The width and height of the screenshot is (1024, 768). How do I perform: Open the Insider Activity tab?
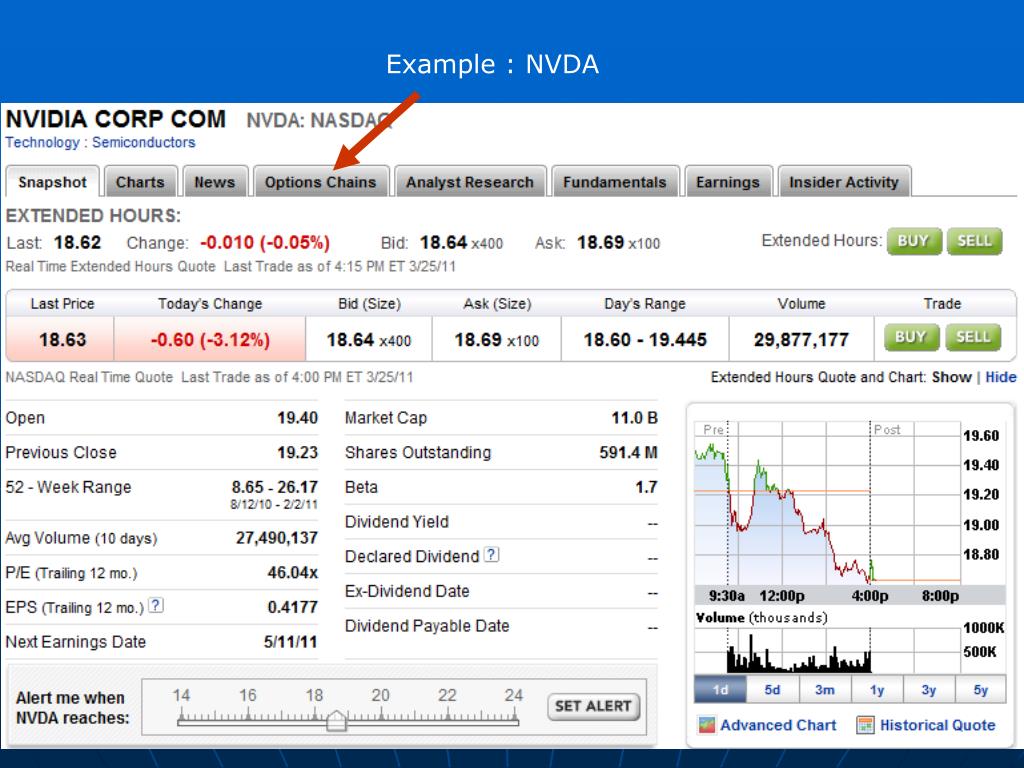point(844,182)
